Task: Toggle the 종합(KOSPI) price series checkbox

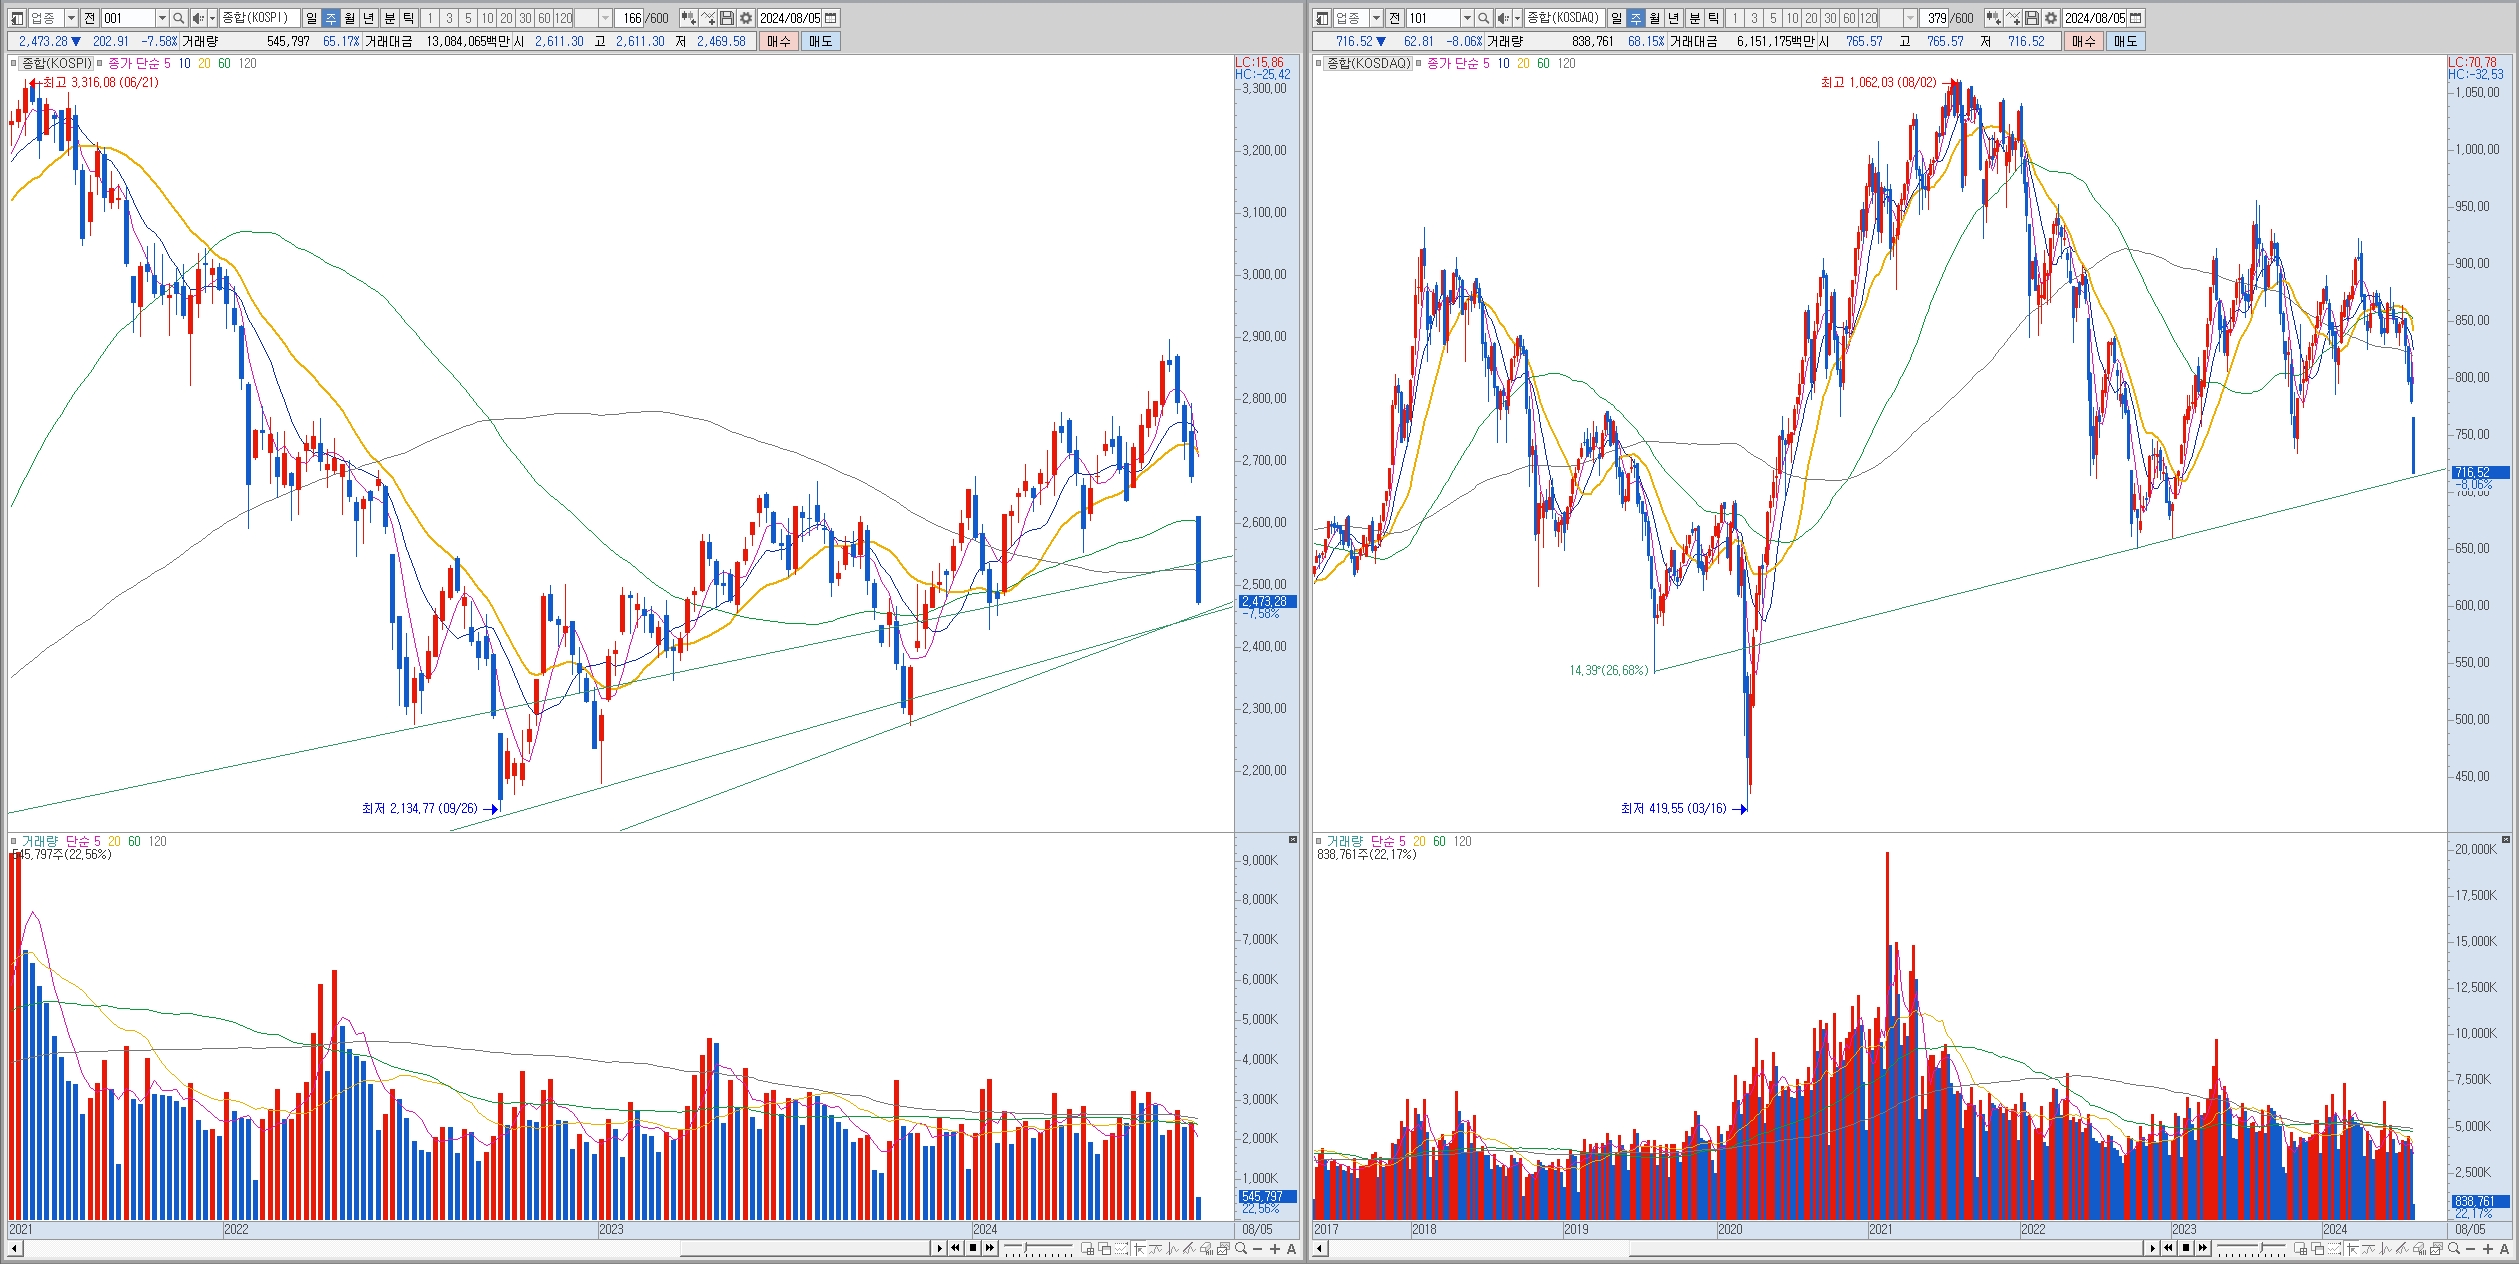Action: pyautogui.click(x=15, y=63)
